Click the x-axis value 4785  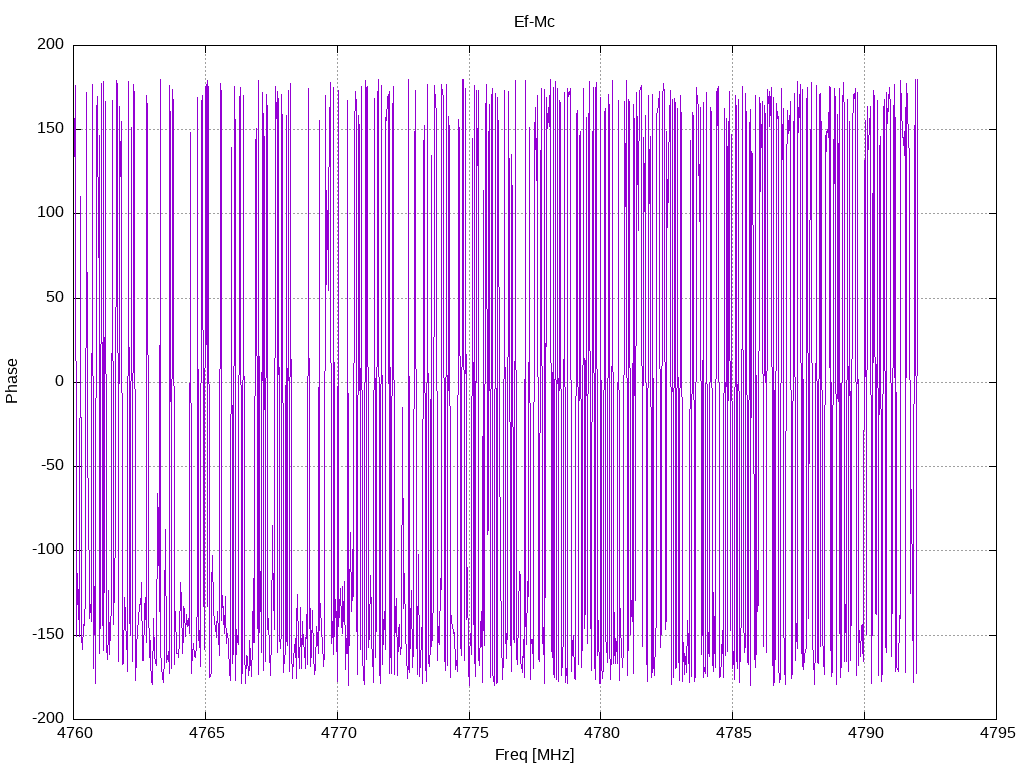[733, 733]
